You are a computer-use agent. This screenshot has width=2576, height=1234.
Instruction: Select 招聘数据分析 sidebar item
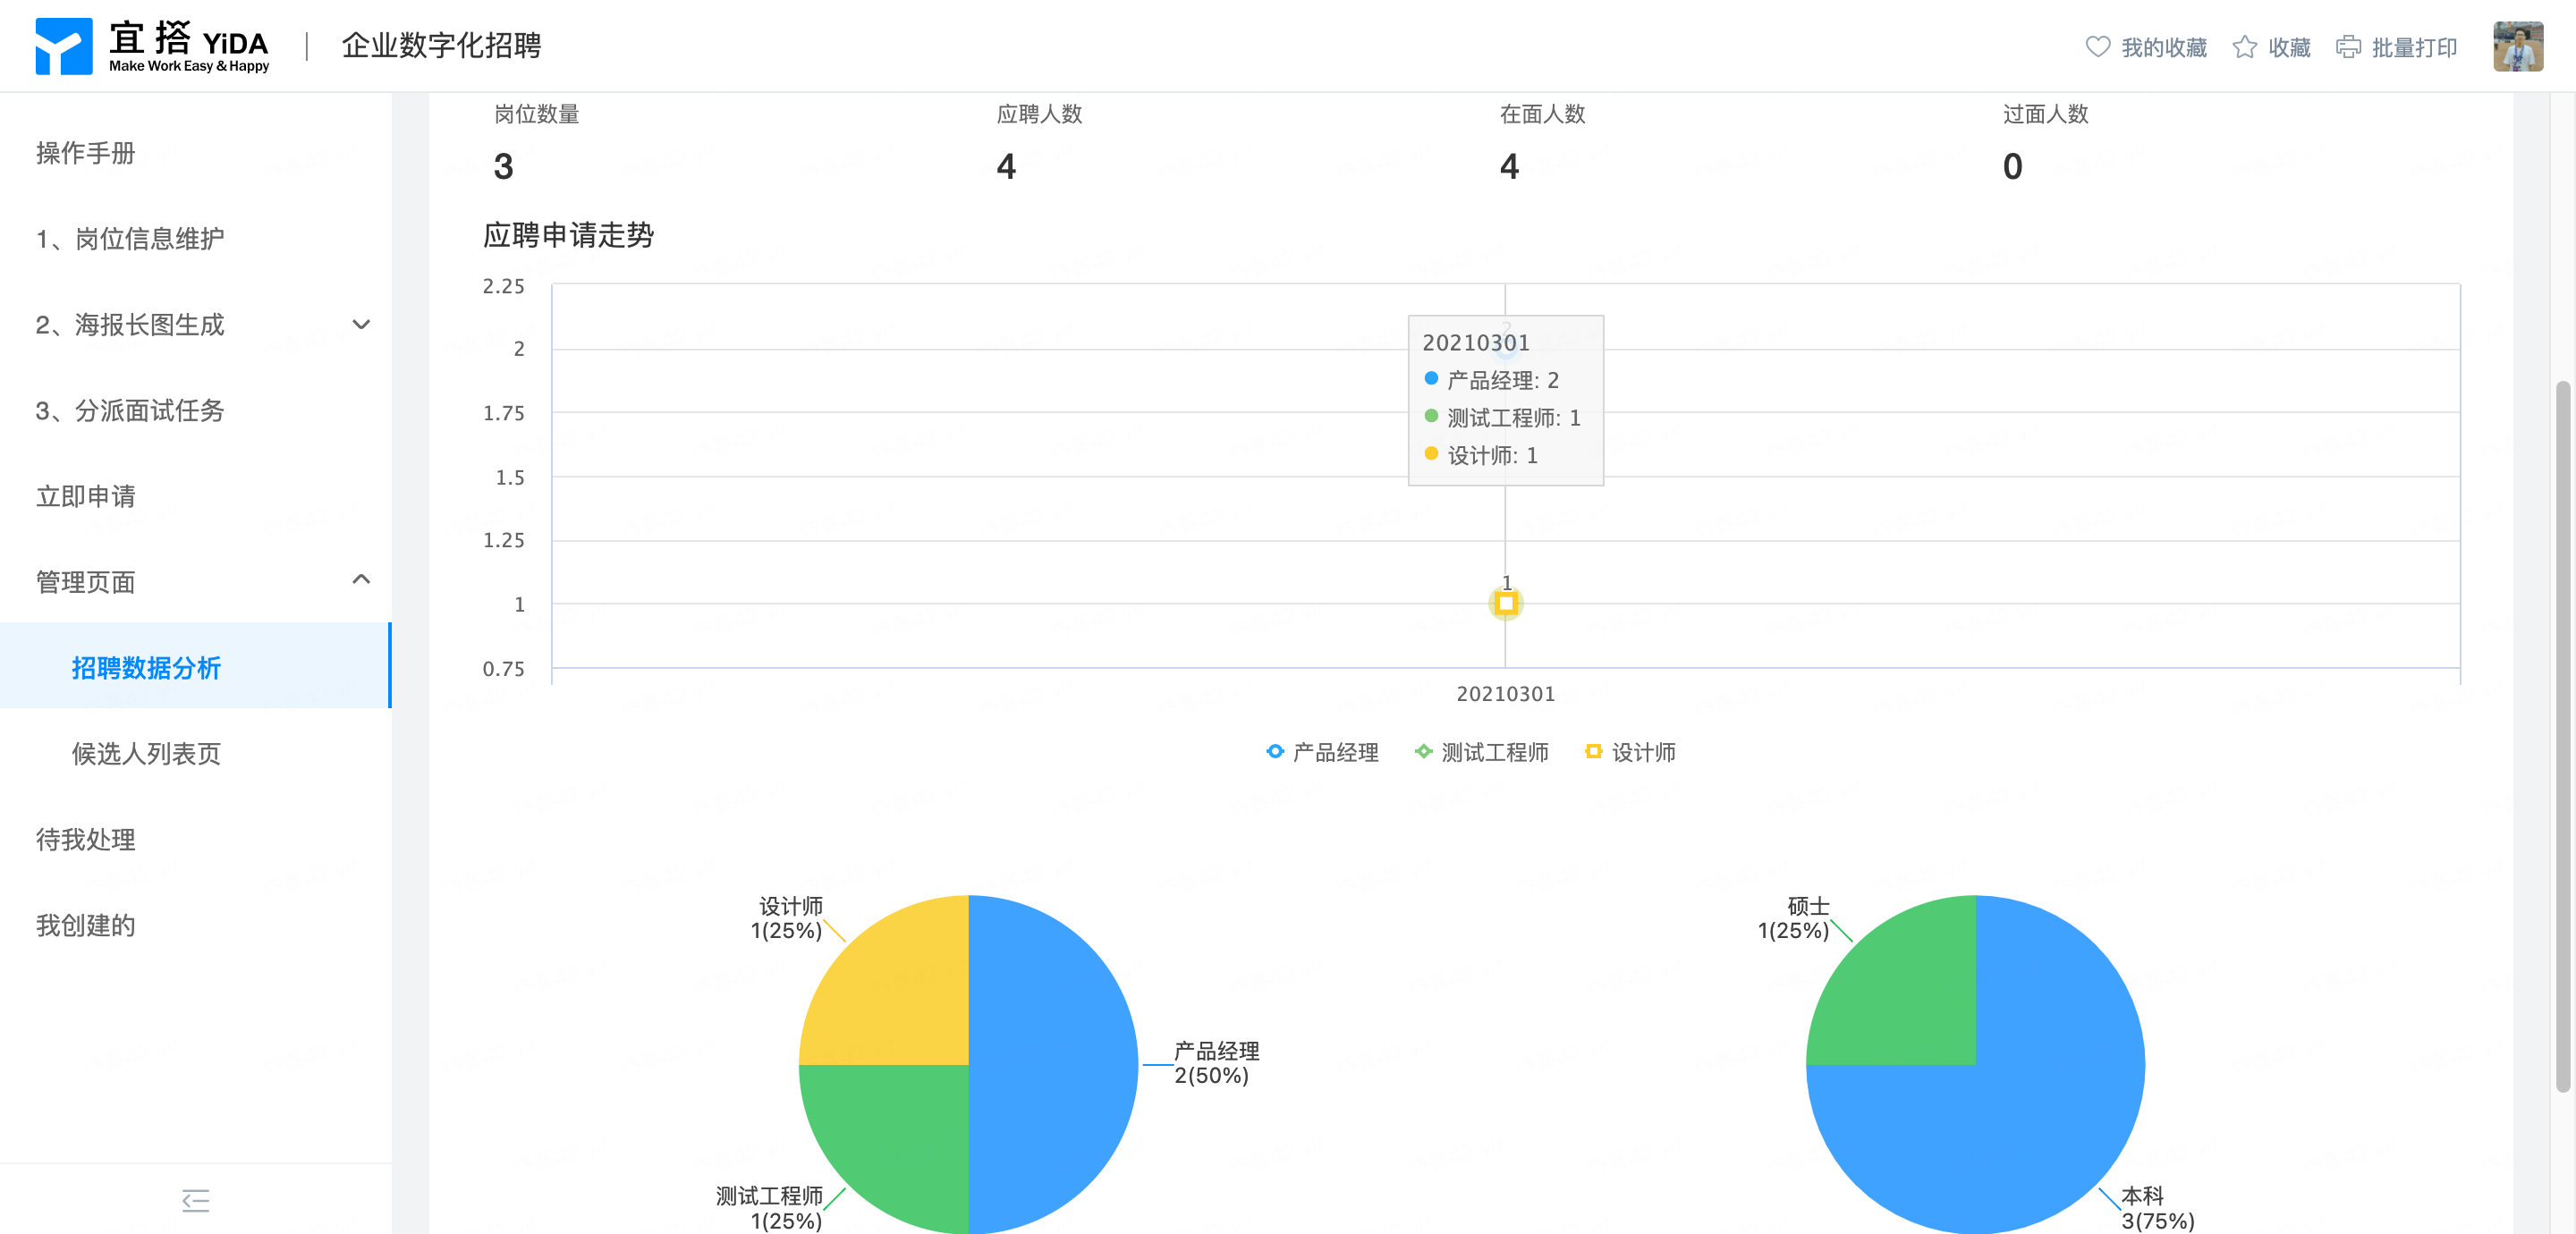(146, 668)
